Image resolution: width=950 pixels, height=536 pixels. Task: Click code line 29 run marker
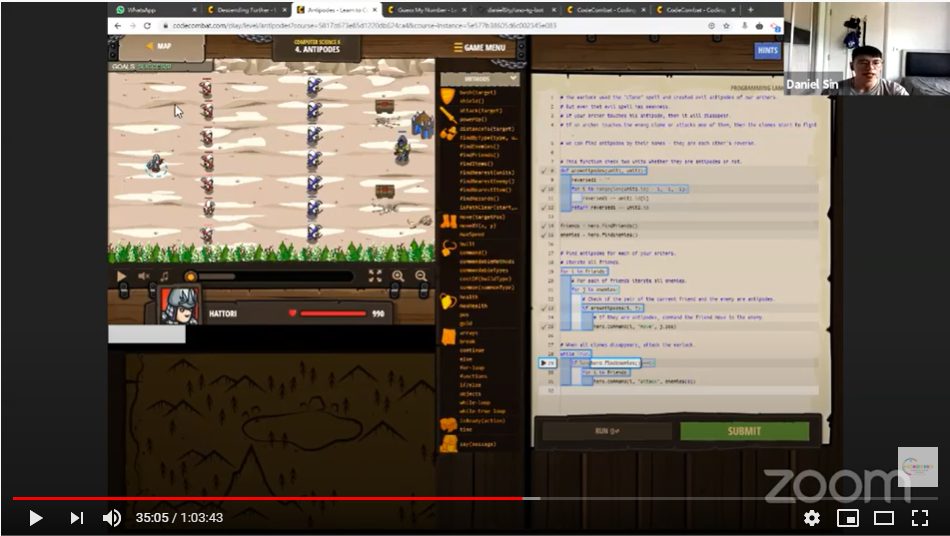point(548,363)
